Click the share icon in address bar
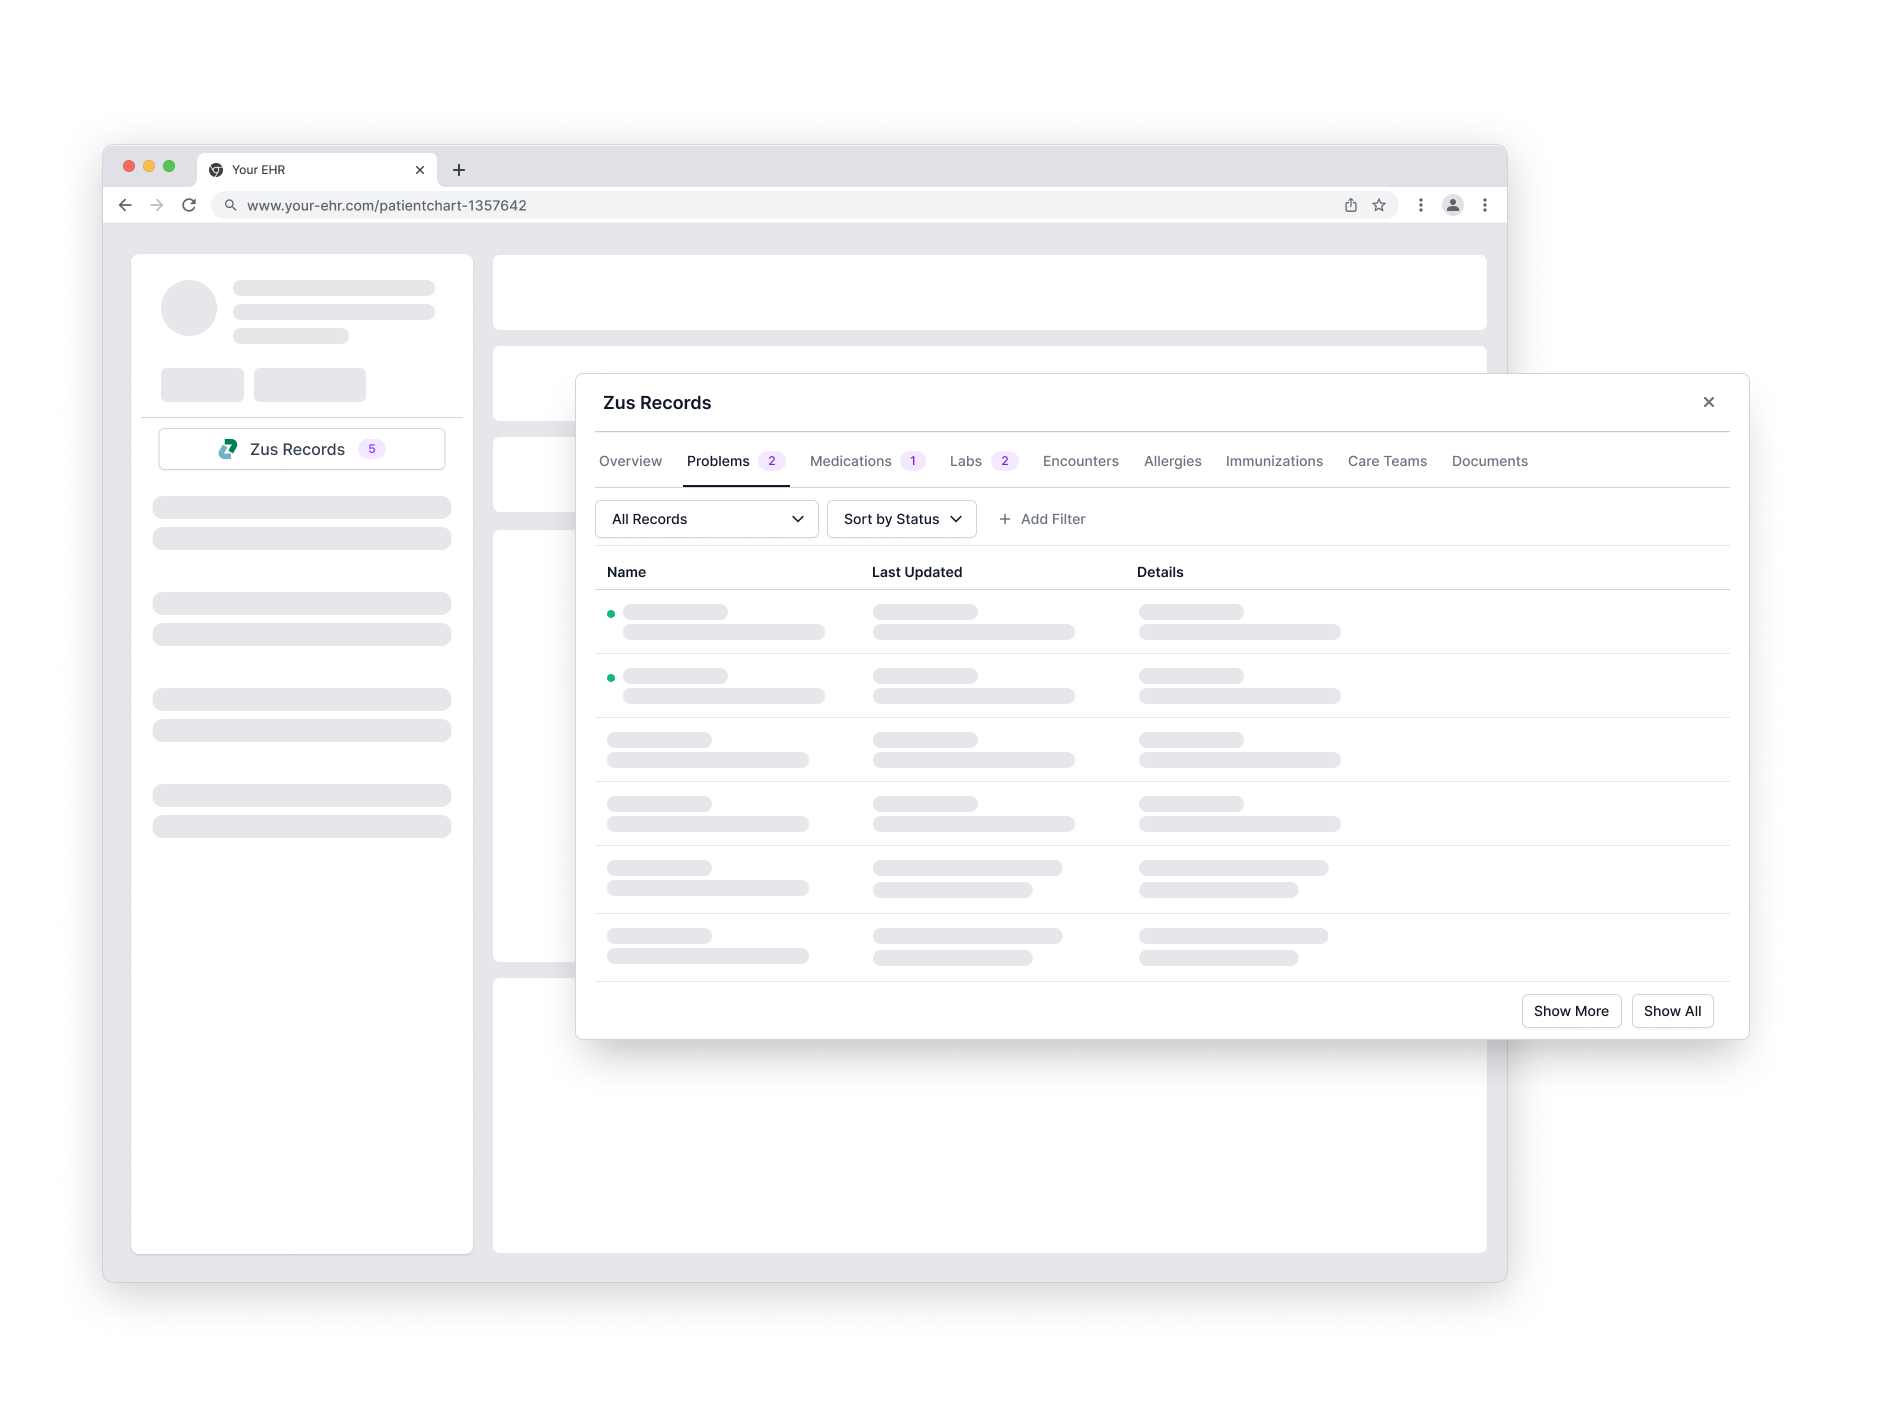Screen dimensions: 1901x1403 tap(1351, 205)
